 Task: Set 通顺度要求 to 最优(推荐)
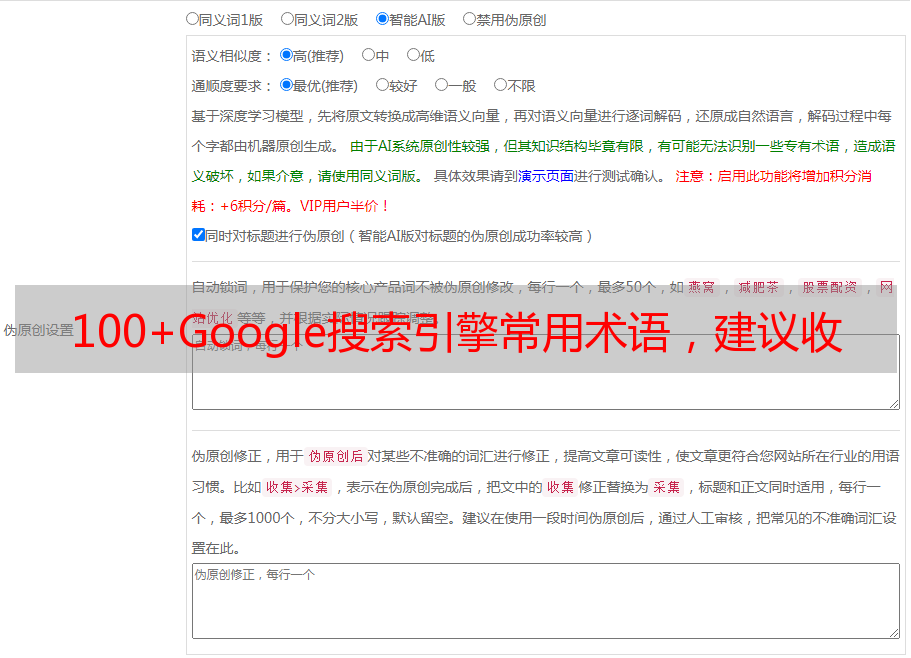click(x=286, y=85)
